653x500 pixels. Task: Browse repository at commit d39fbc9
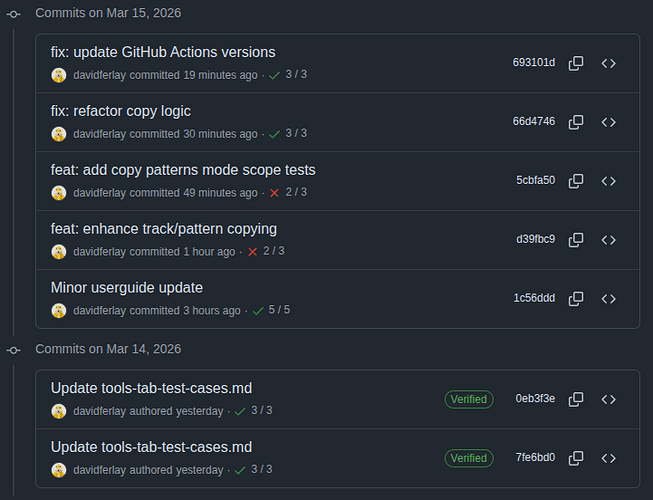click(608, 240)
